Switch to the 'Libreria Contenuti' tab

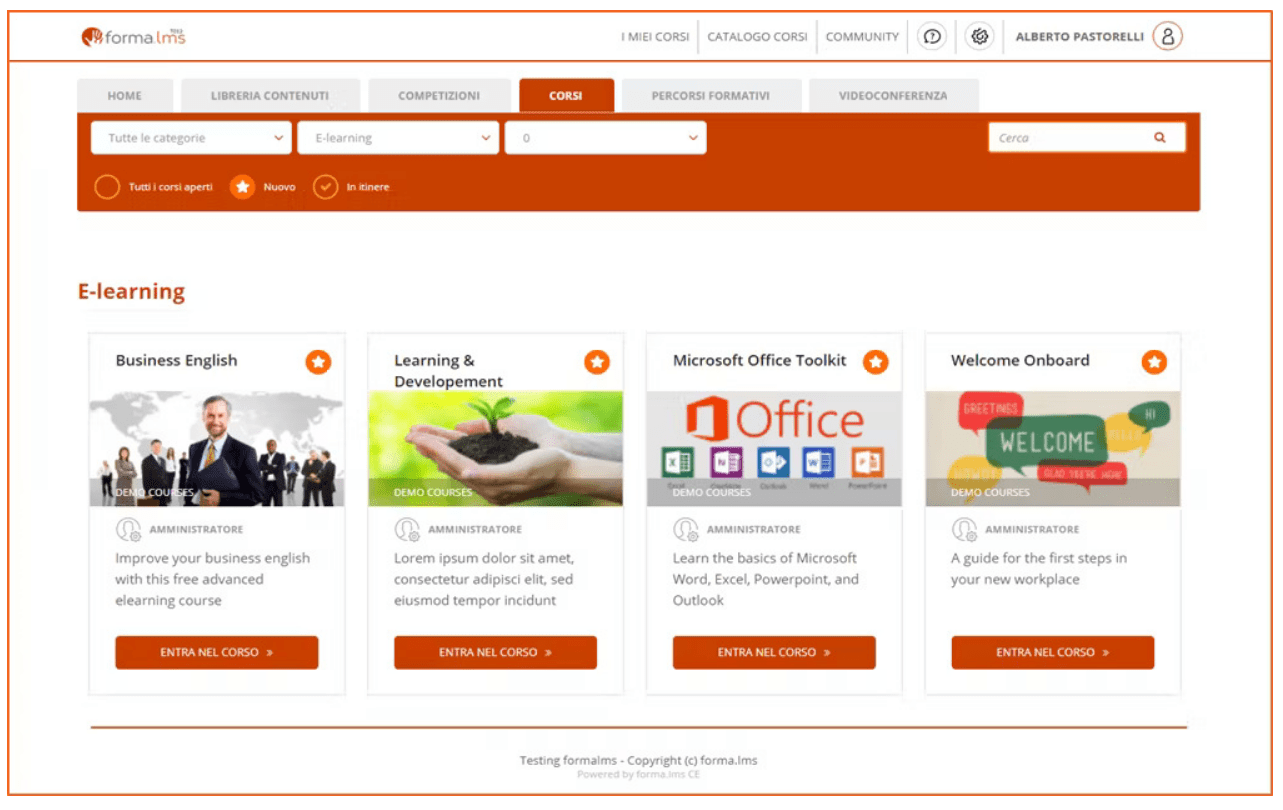click(270, 96)
